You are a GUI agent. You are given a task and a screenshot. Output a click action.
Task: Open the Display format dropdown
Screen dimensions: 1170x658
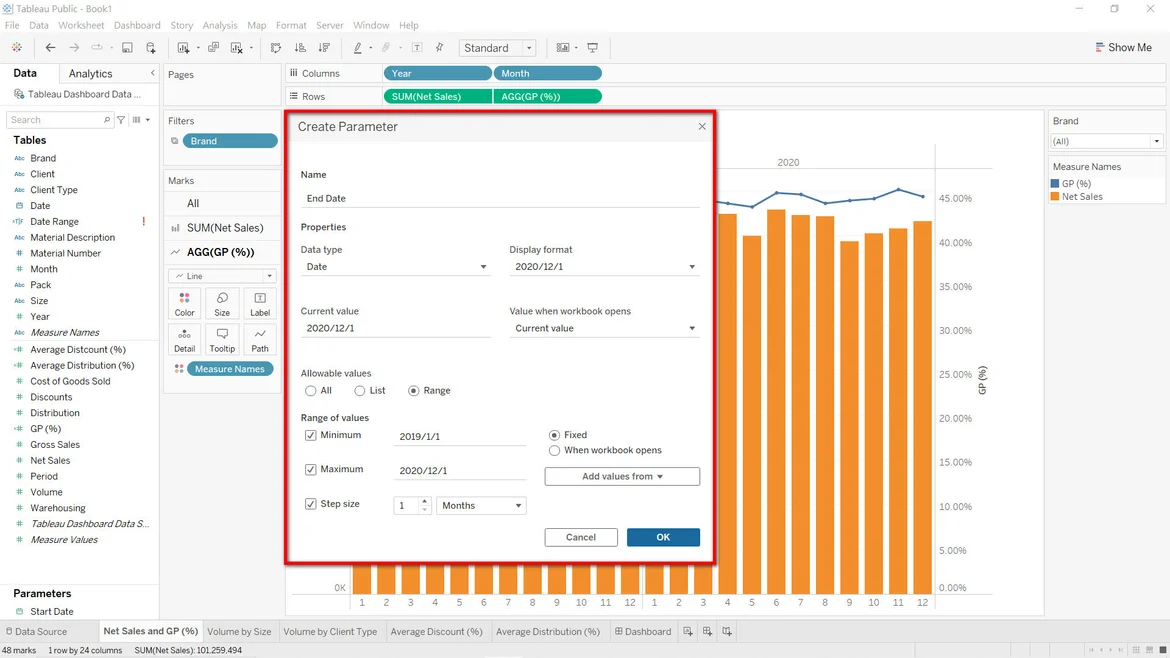(604, 267)
